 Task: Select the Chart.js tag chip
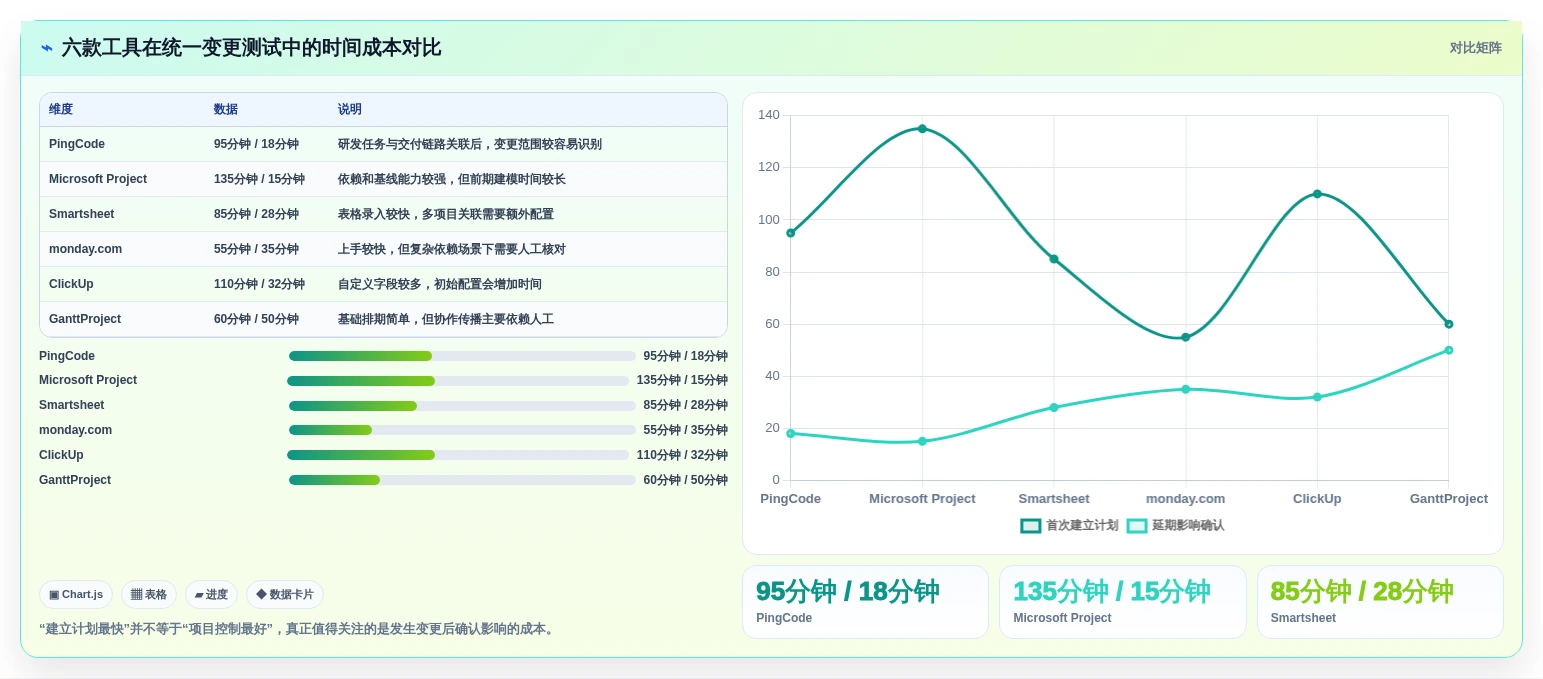click(x=76, y=594)
